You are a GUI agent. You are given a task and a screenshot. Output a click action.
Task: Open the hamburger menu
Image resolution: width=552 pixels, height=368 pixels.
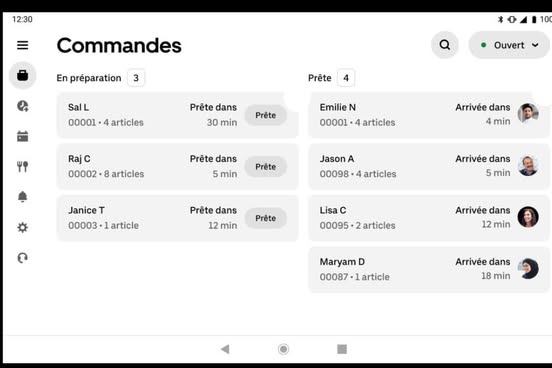23,45
